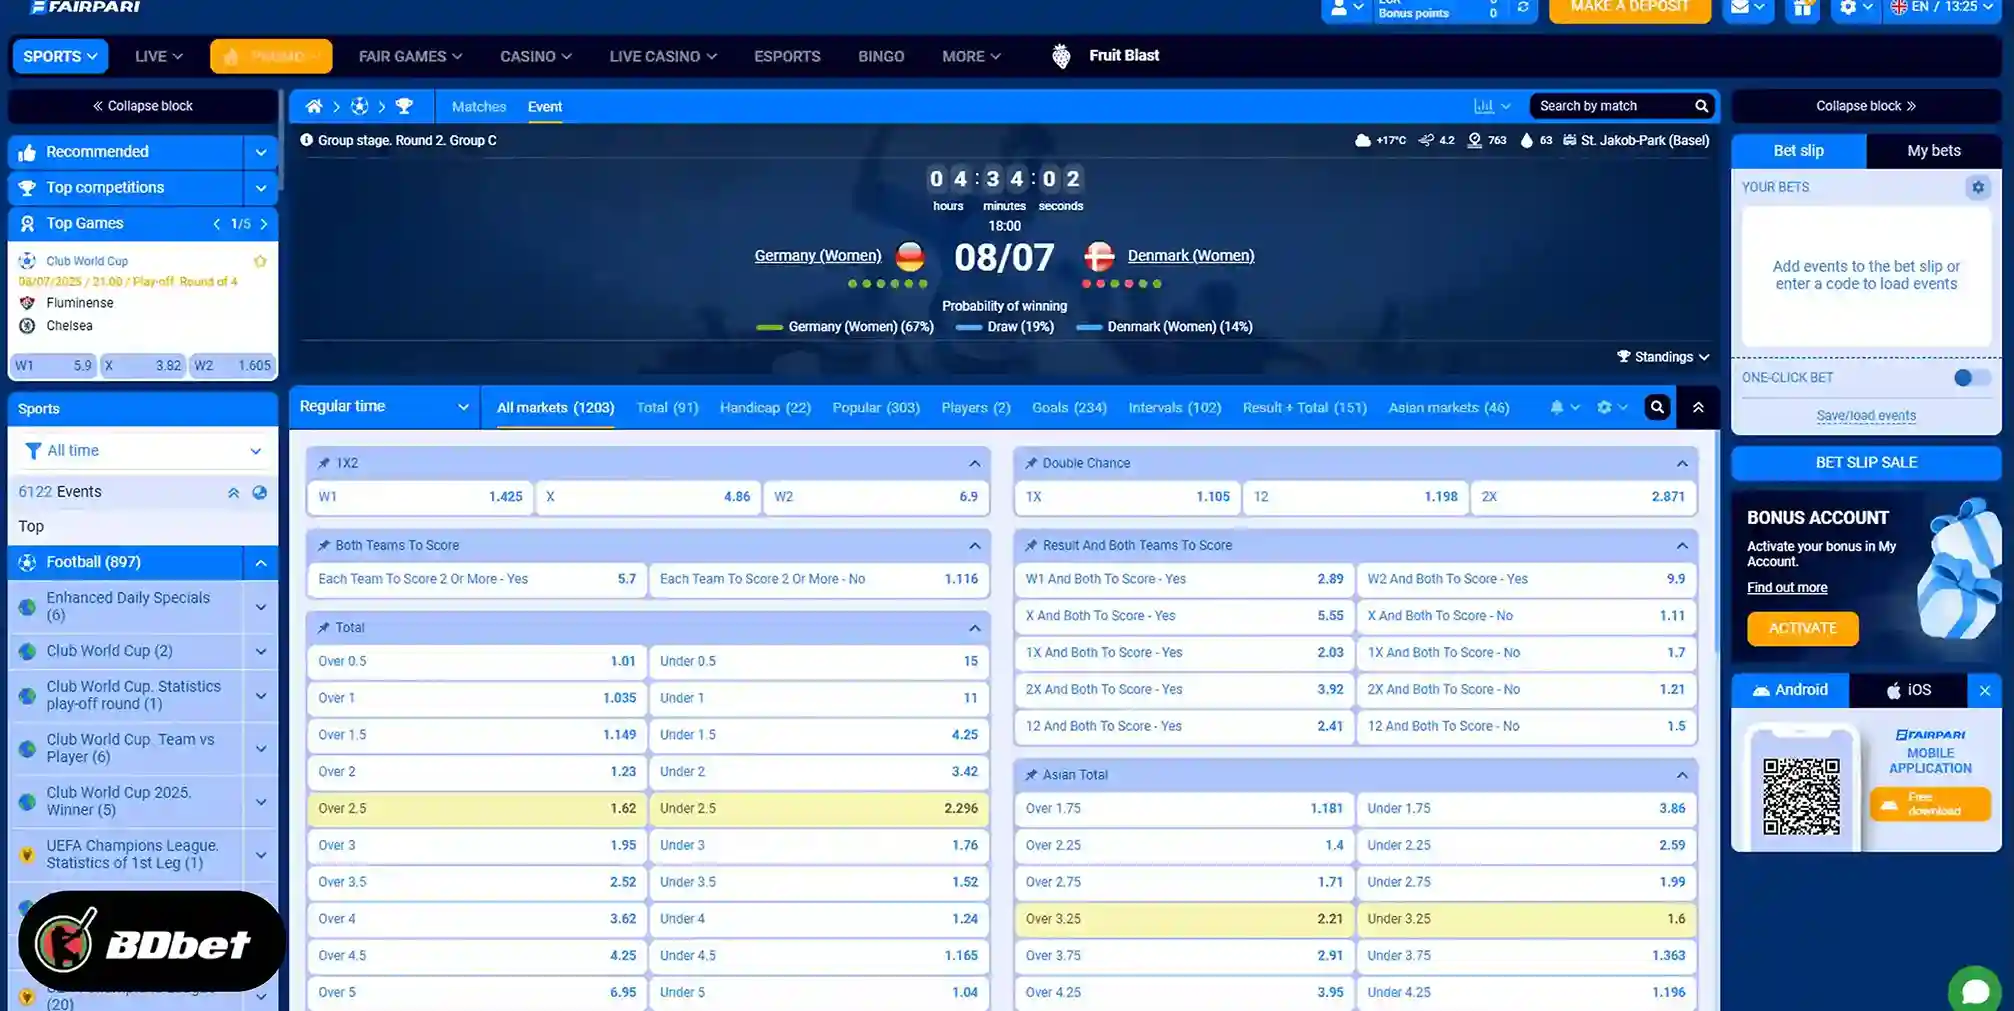This screenshot has width=2014, height=1011.
Task: Pin the Asian Total market
Action: coord(1031,775)
